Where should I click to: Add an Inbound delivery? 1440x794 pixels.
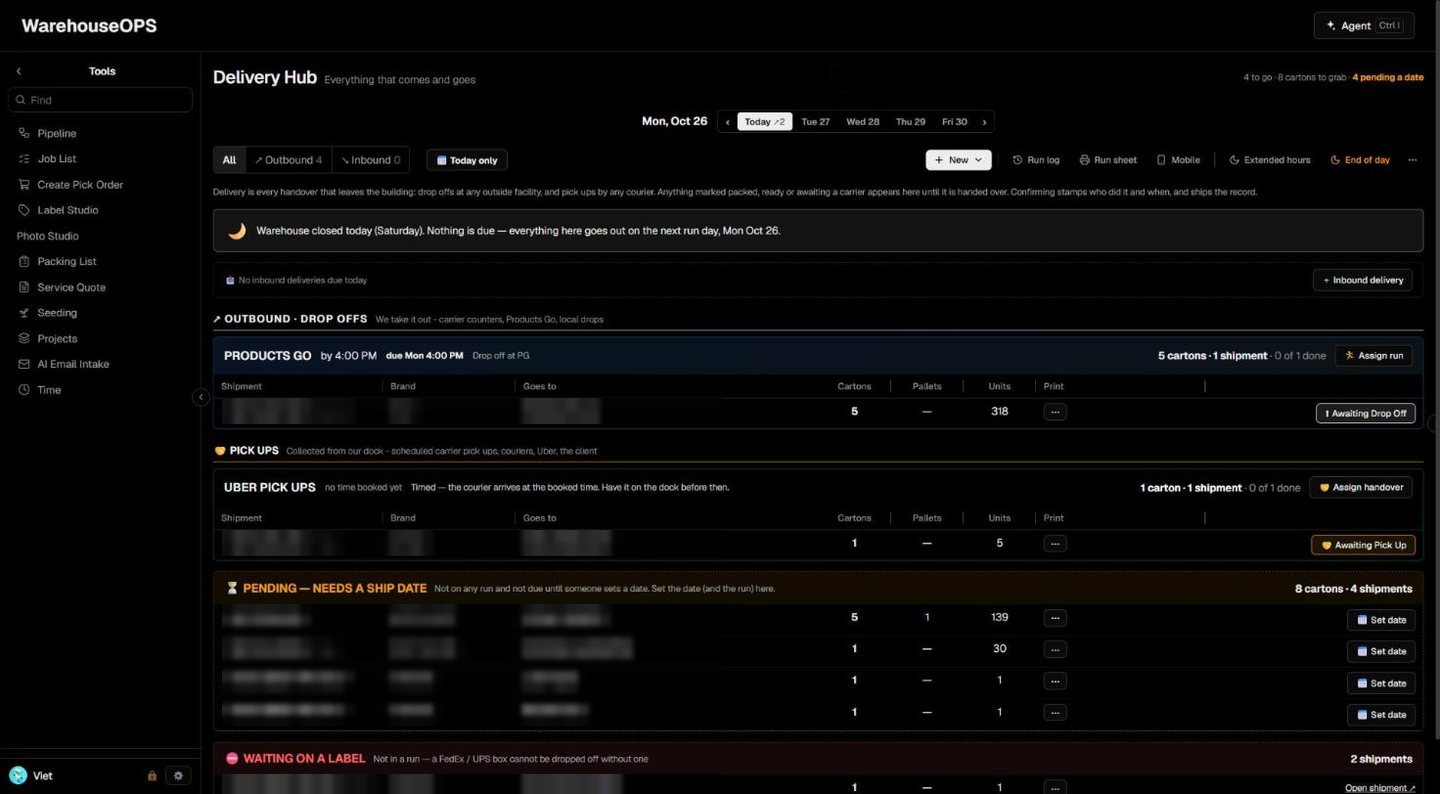coord(1362,280)
